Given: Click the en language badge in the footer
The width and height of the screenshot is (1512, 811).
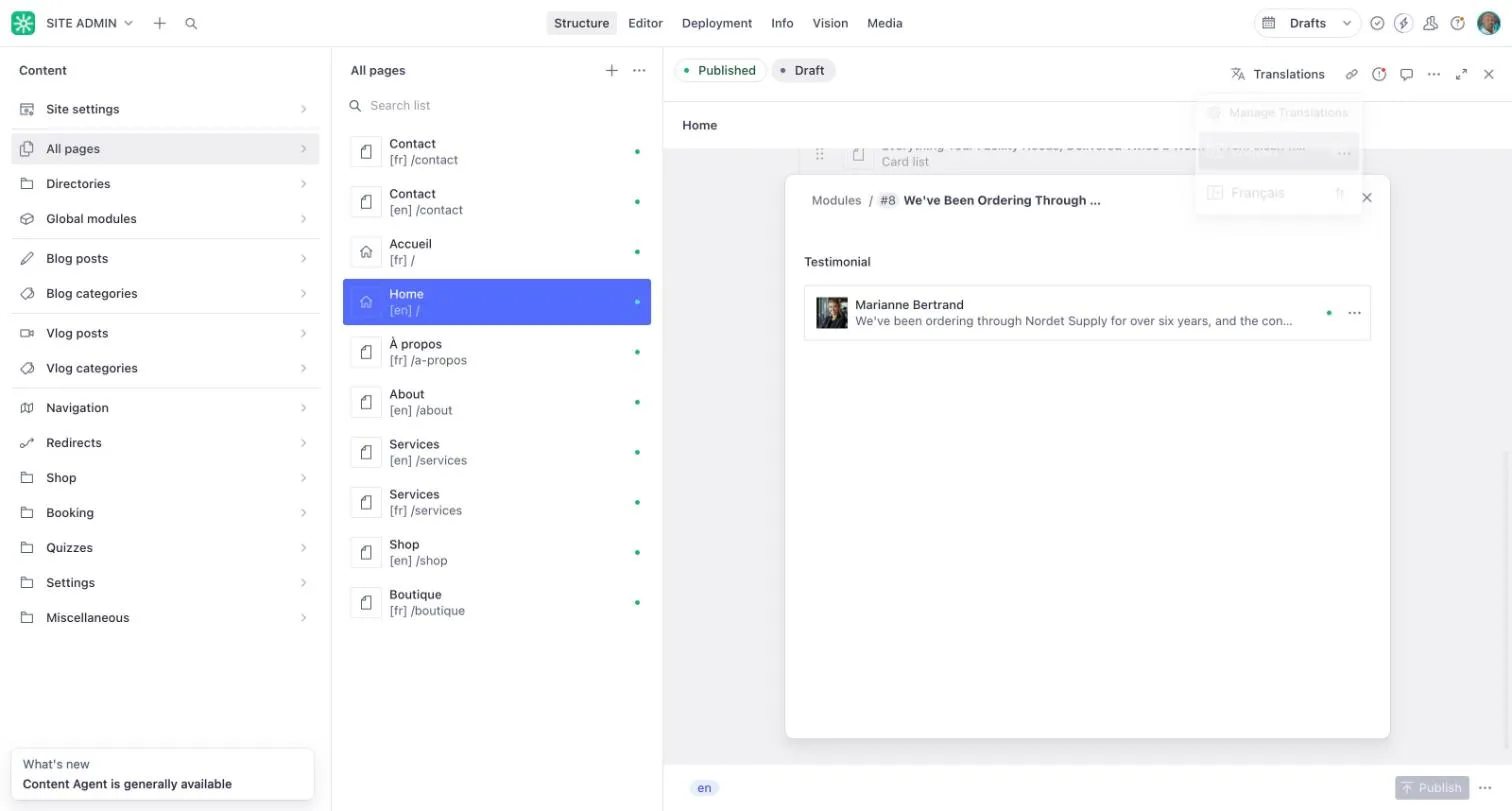Looking at the screenshot, I should [x=704, y=788].
